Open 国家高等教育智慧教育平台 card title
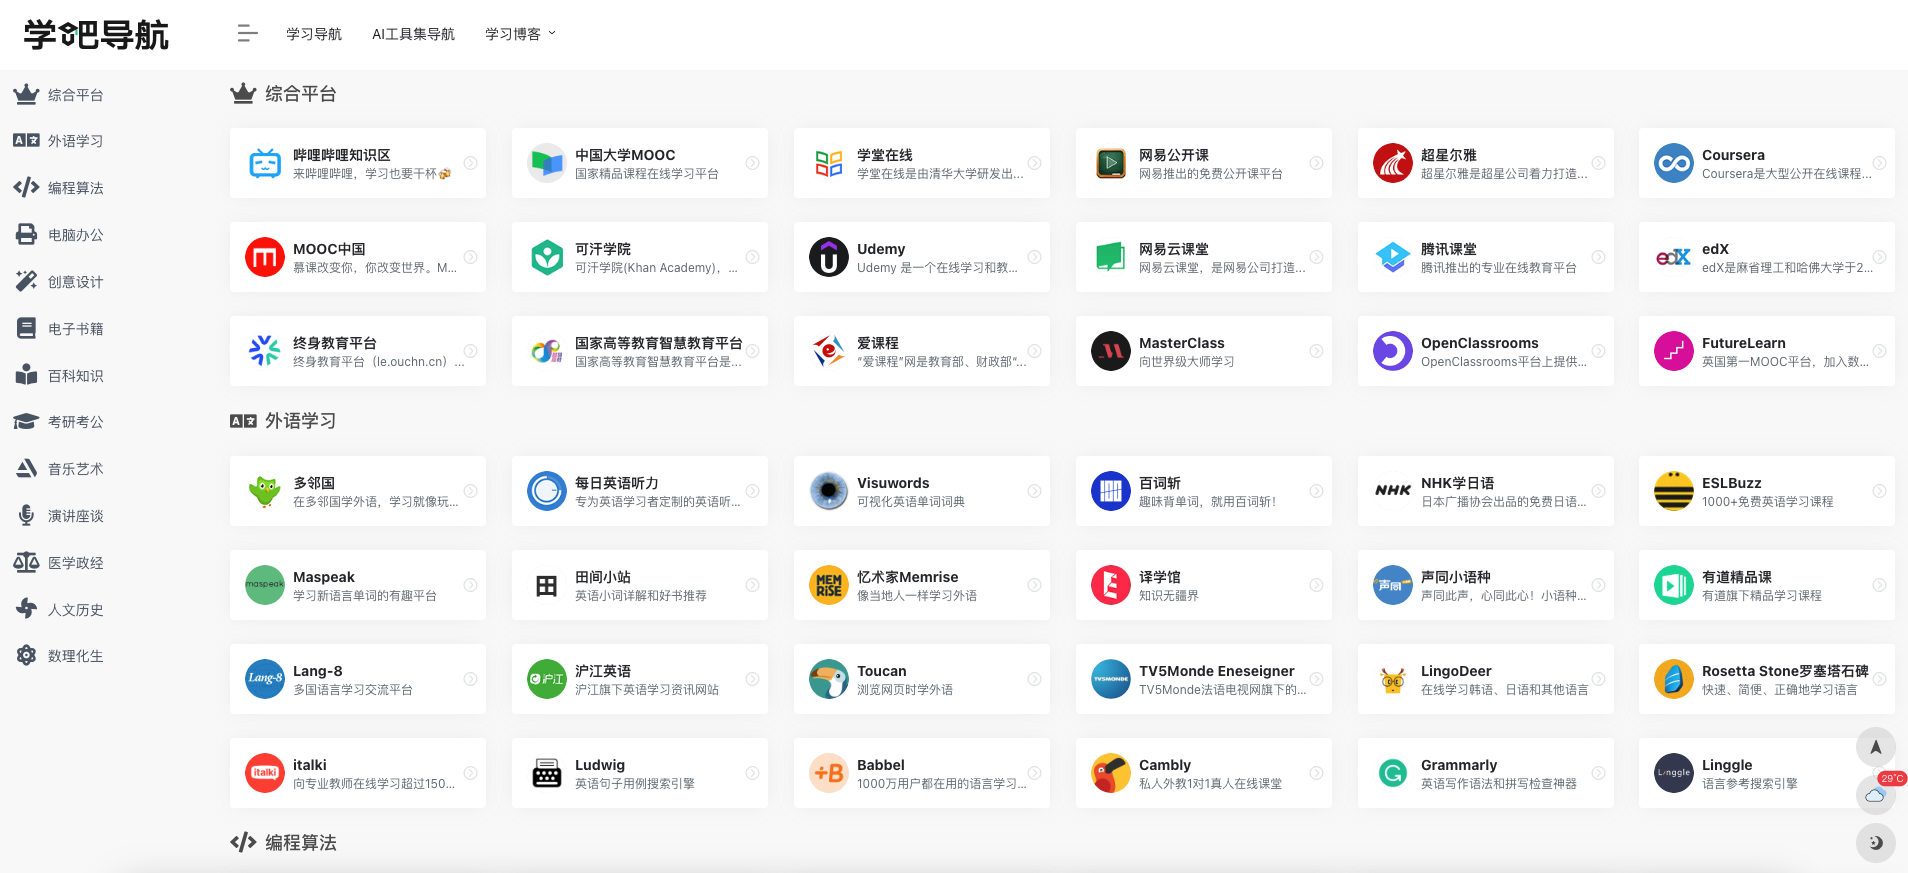This screenshot has height=873, width=1908. click(659, 343)
